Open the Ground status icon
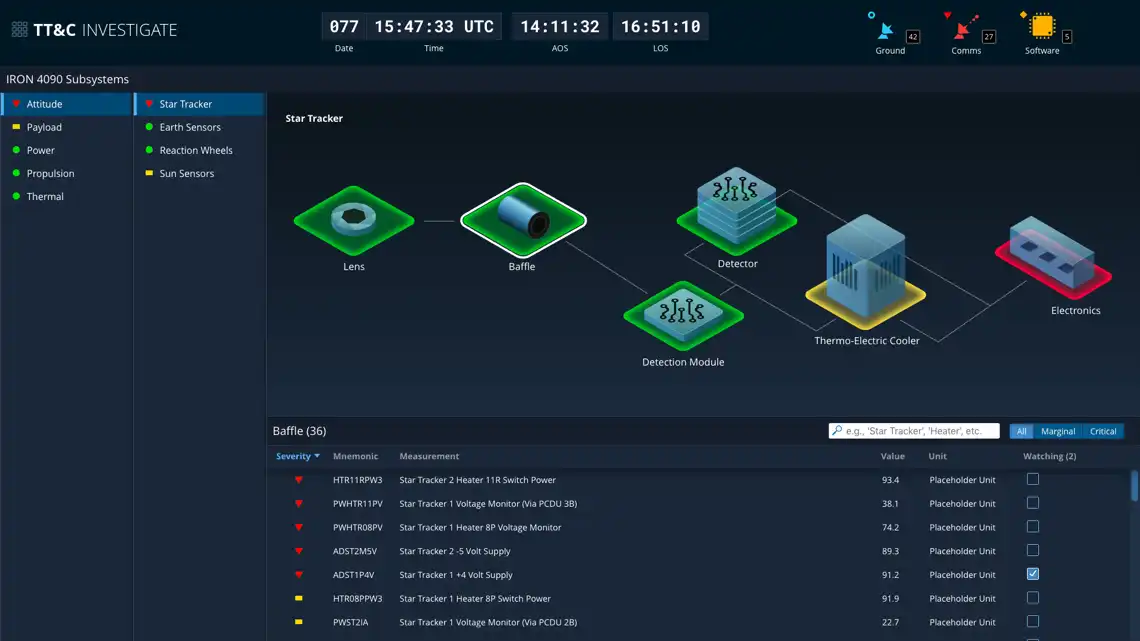 pos(885,30)
